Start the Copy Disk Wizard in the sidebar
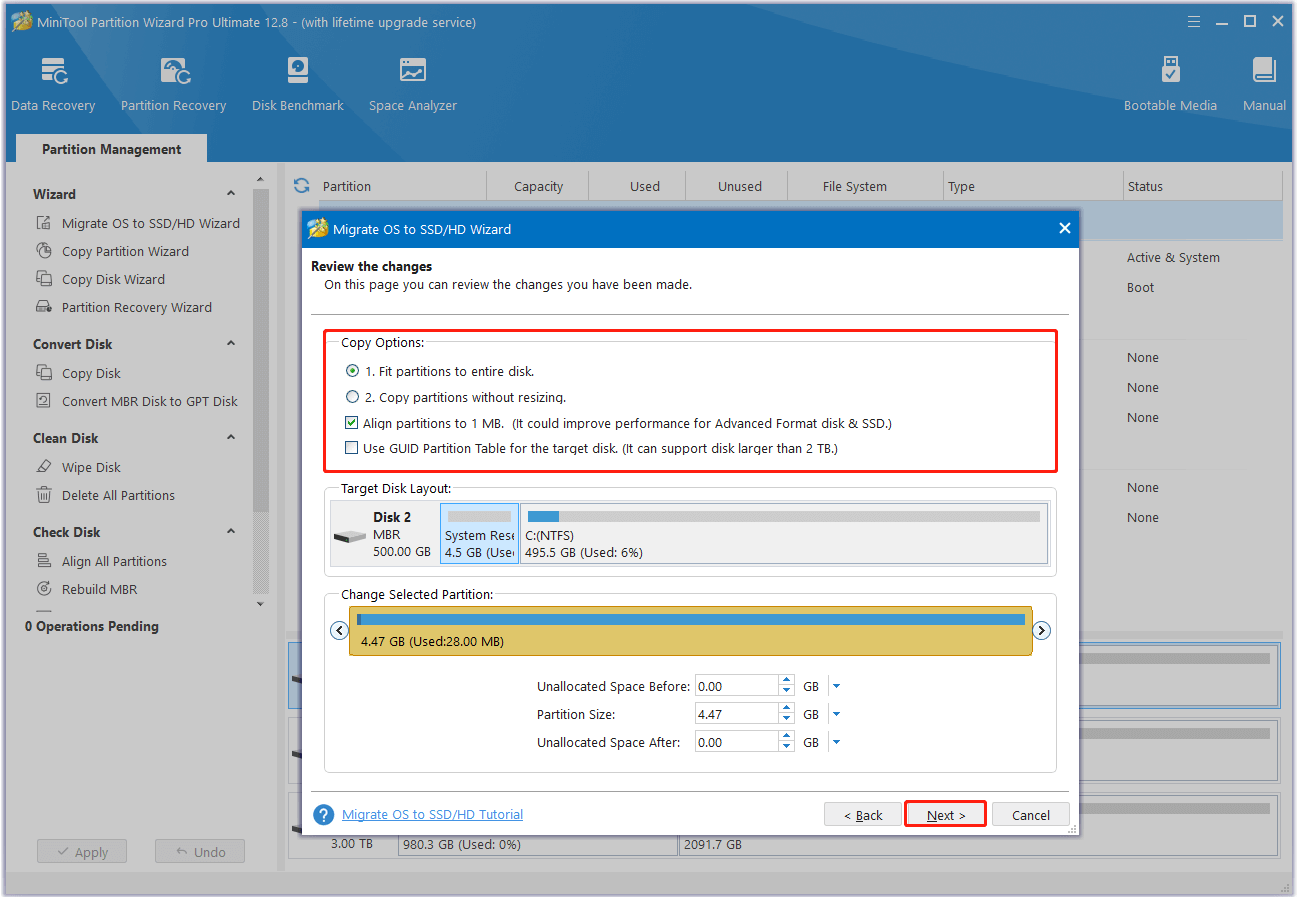 [x=100, y=279]
